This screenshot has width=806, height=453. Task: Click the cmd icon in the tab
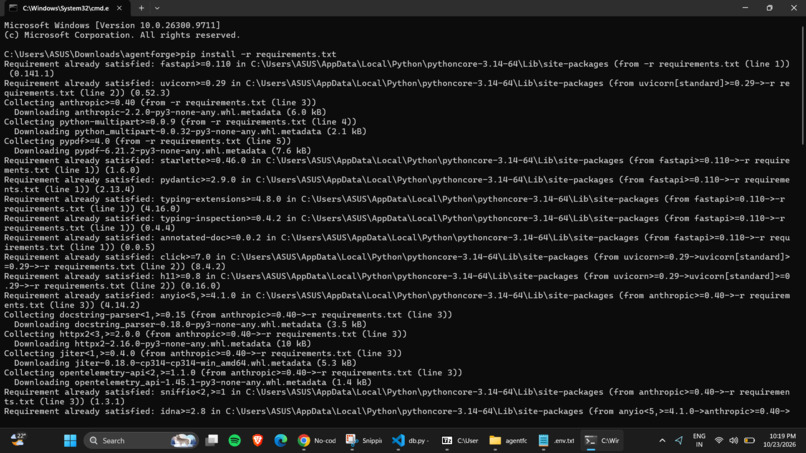click(13, 8)
